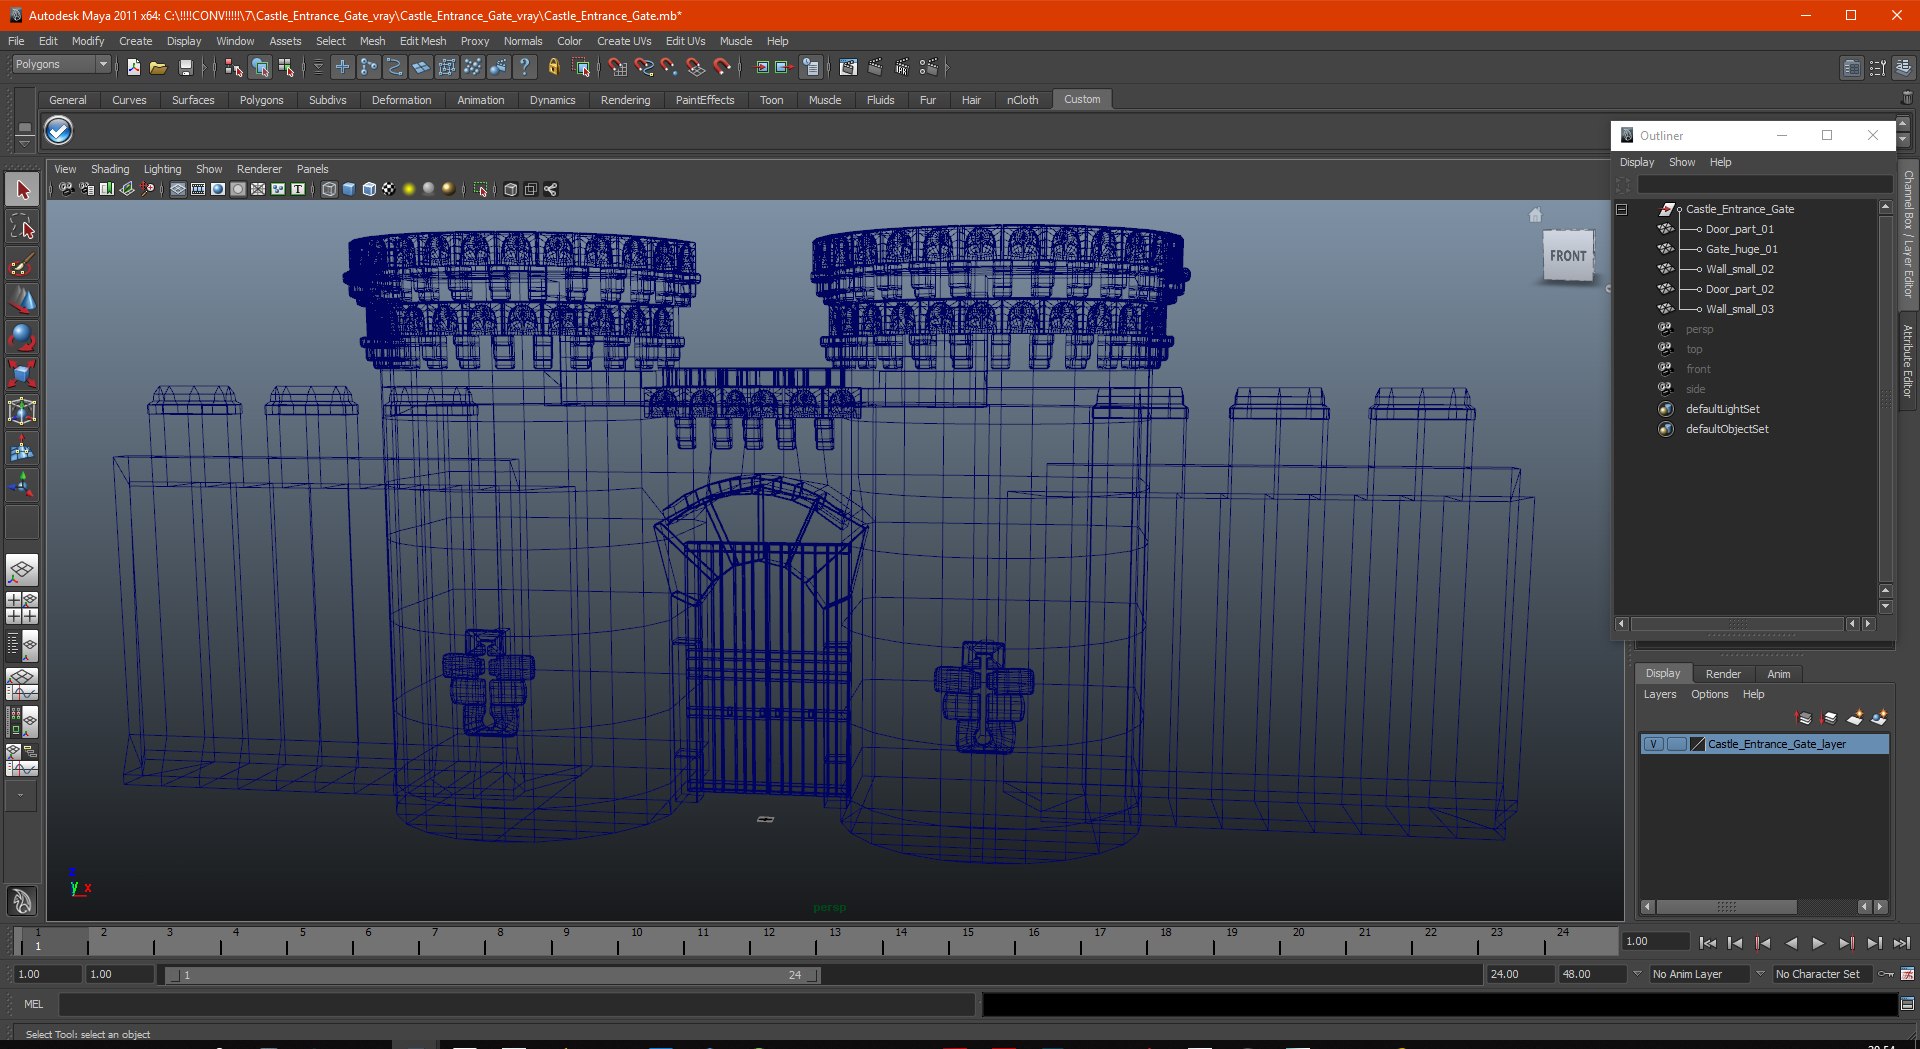This screenshot has height=1049, width=1920.
Task: Create new layer from selected objects icon
Action: [x=1879, y=718]
